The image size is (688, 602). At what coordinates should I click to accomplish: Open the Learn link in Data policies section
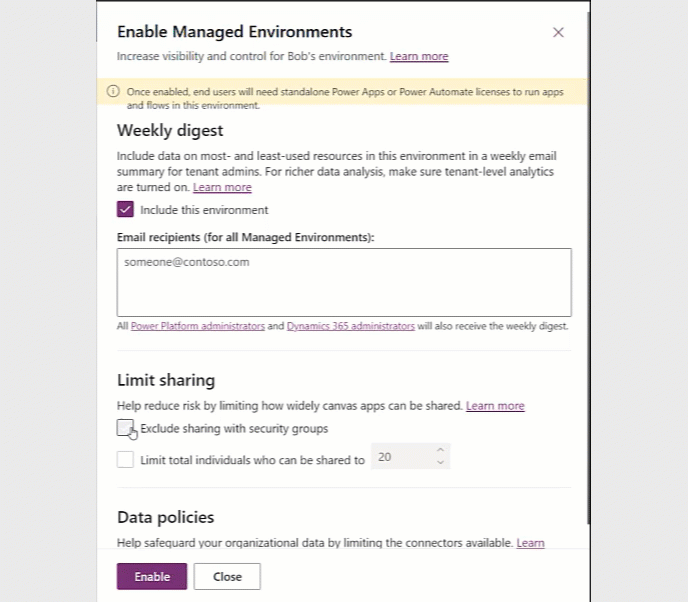530,543
